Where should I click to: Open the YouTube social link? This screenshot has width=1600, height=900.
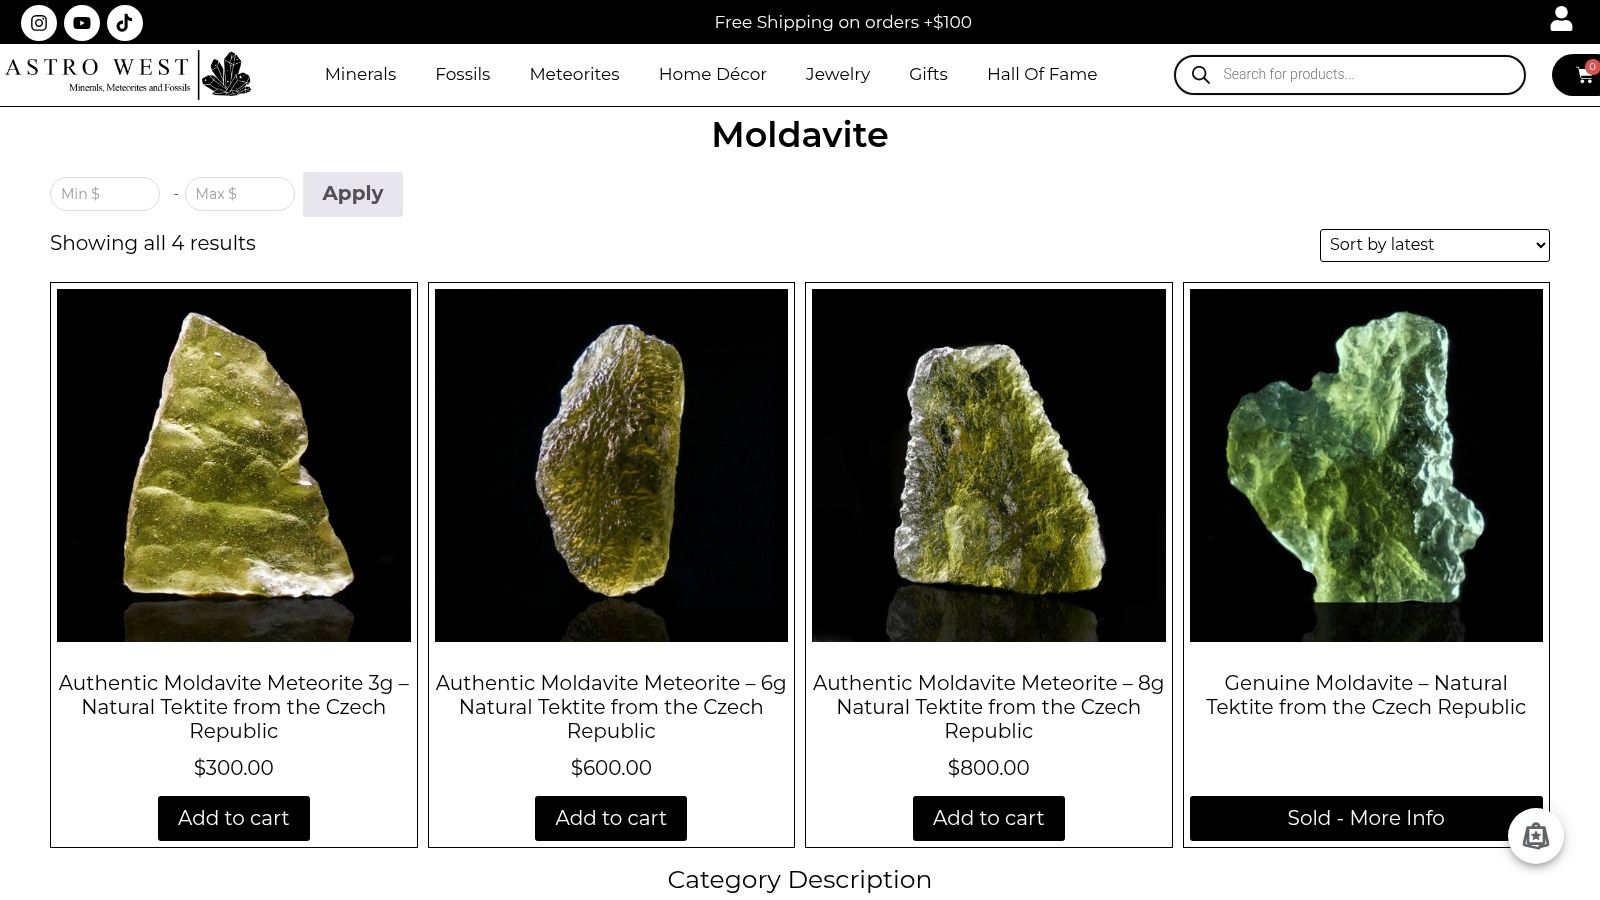pos(82,22)
